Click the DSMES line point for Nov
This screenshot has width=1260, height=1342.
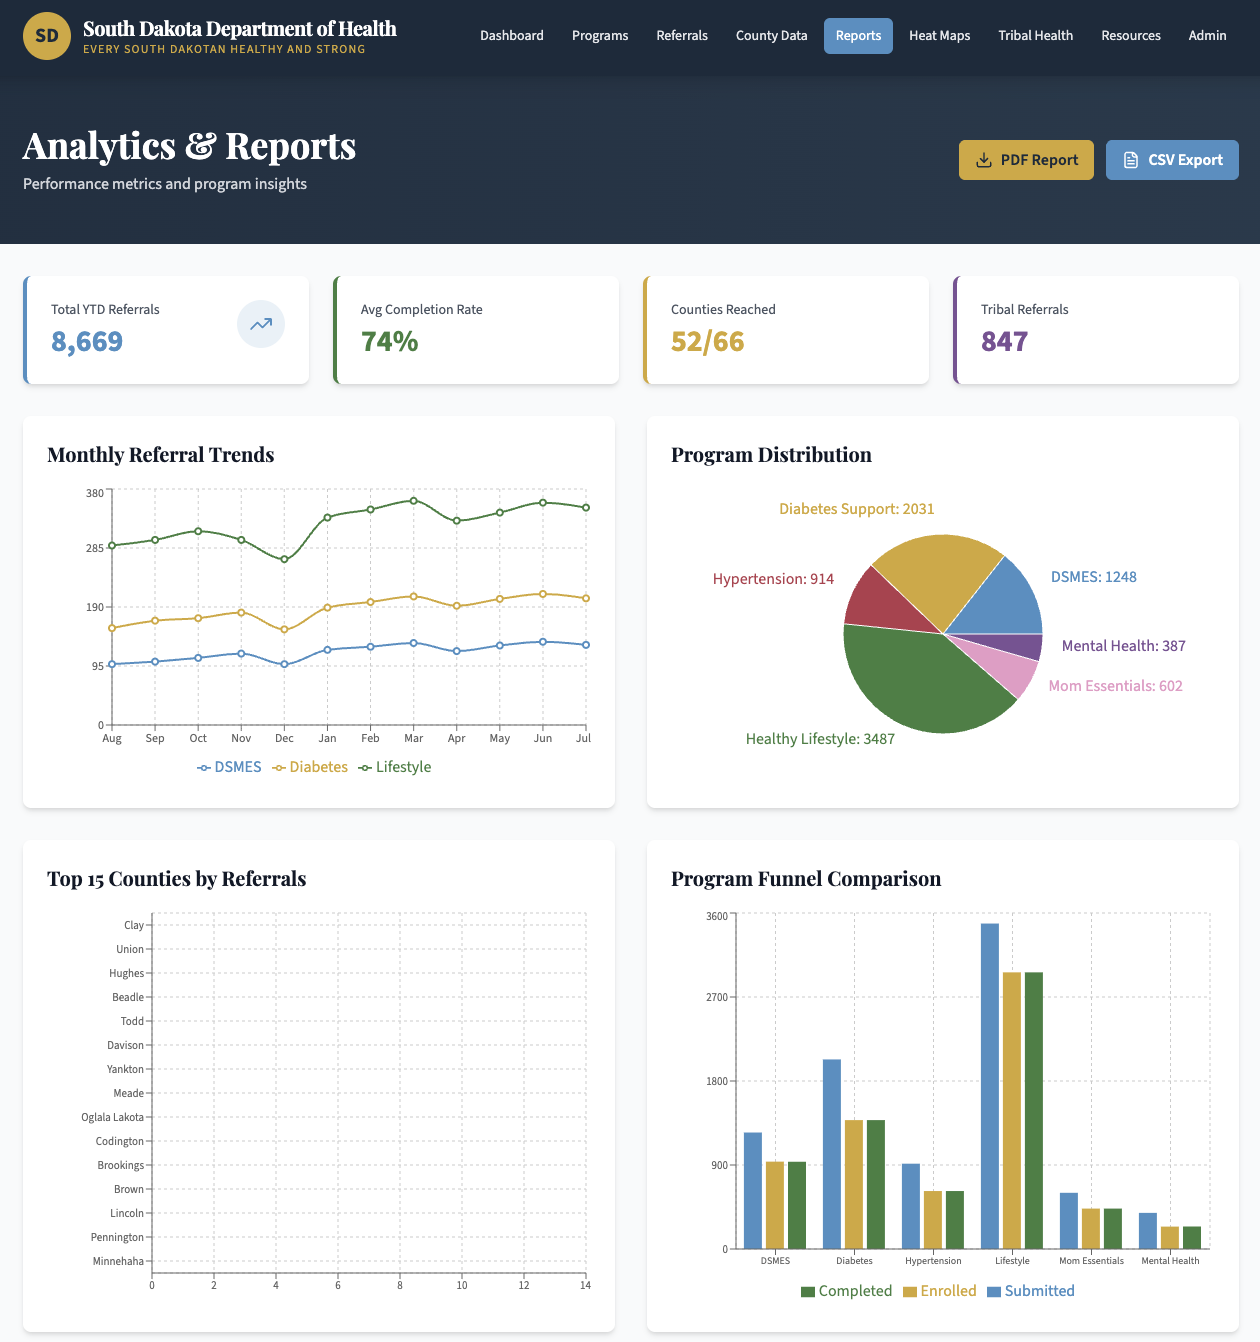coord(241,653)
